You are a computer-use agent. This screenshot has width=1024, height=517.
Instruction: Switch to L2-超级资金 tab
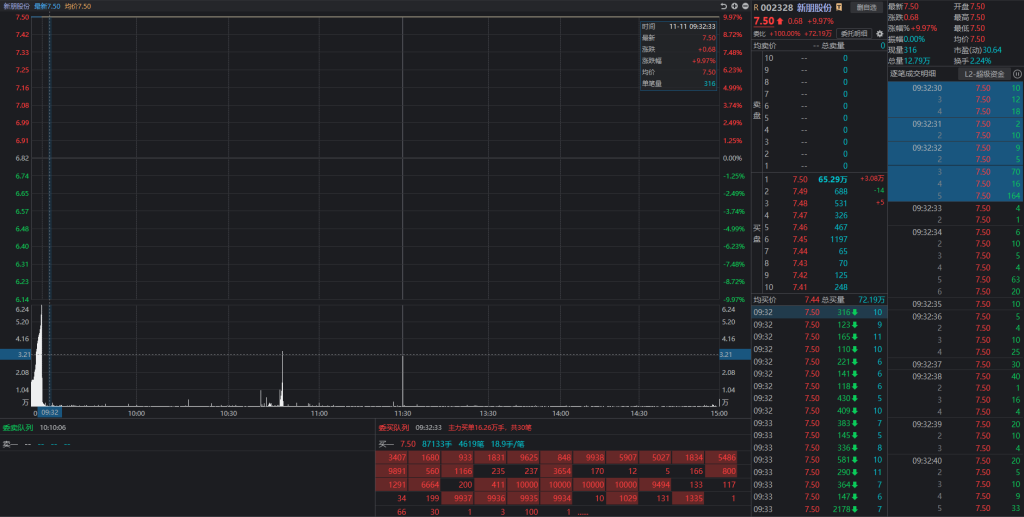coord(982,73)
